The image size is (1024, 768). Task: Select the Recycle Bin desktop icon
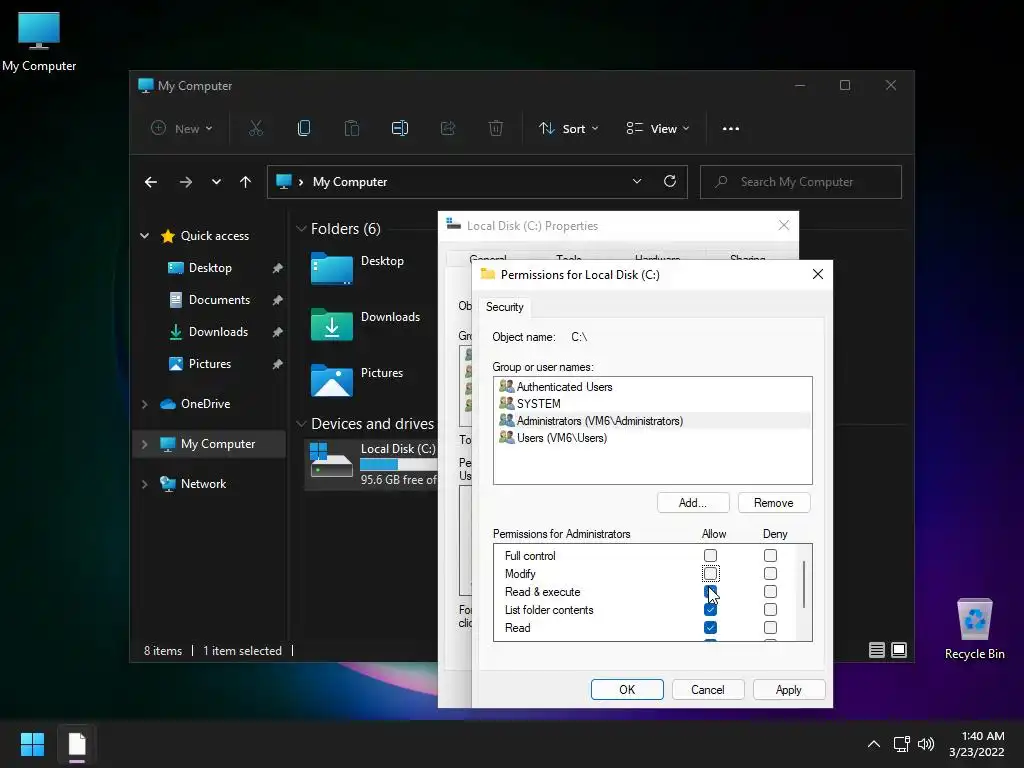pos(974,628)
